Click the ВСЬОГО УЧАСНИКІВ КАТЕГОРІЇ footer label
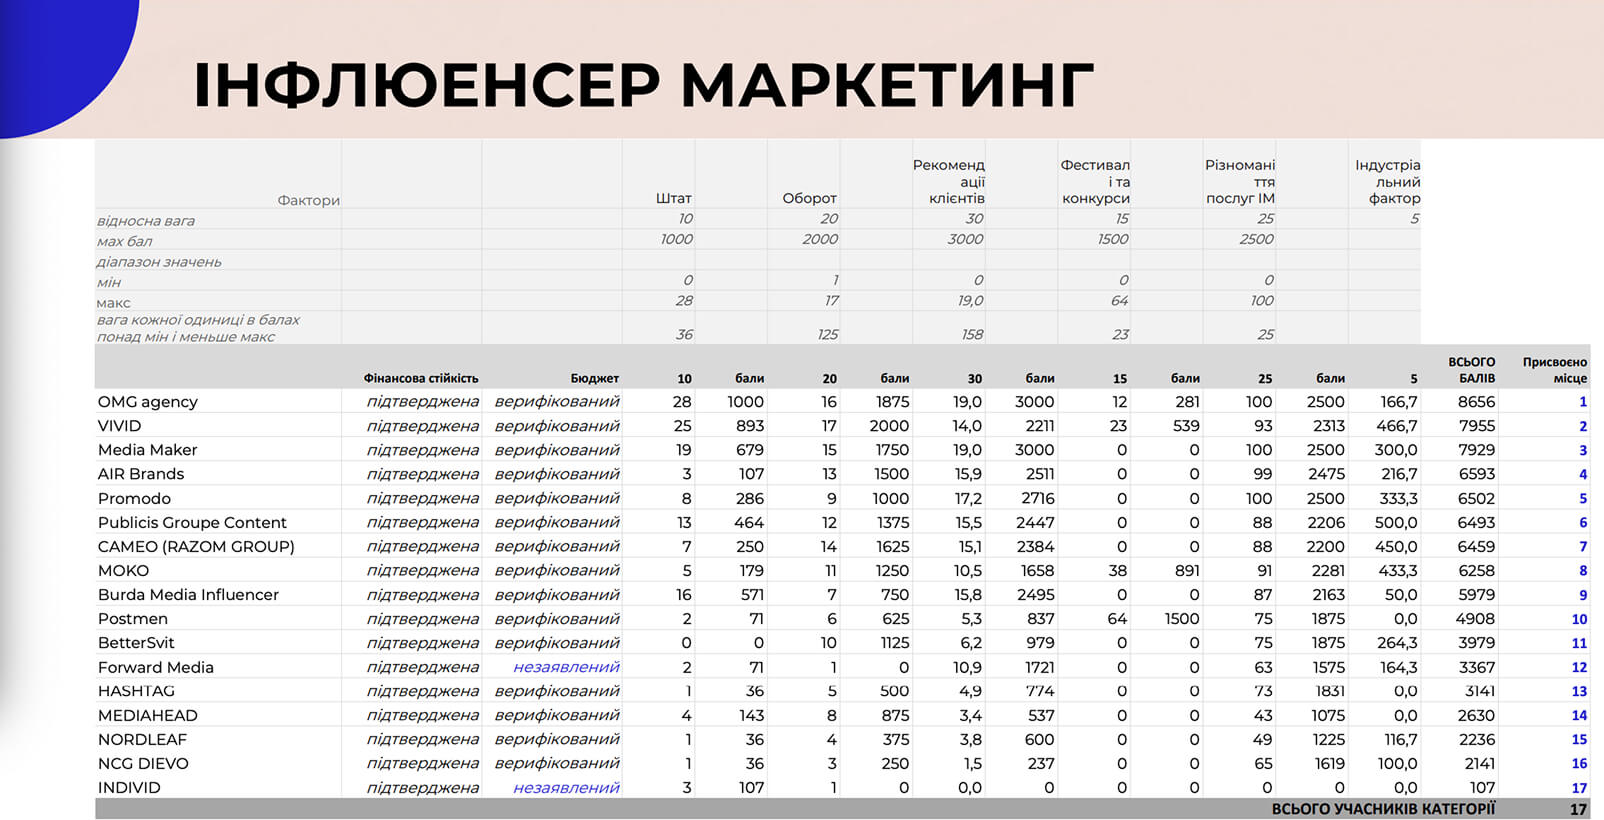Viewport: 1604px width, 820px height. pyautogui.click(x=1383, y=809)
